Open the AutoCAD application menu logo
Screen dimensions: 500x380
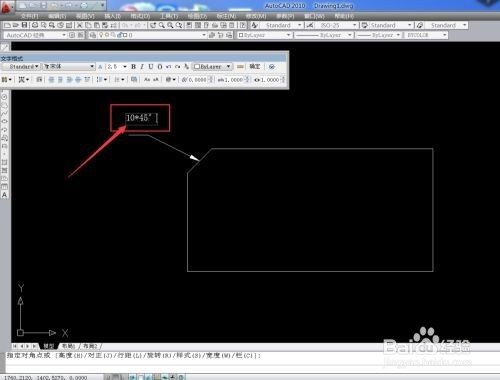[x=6, y=7]
